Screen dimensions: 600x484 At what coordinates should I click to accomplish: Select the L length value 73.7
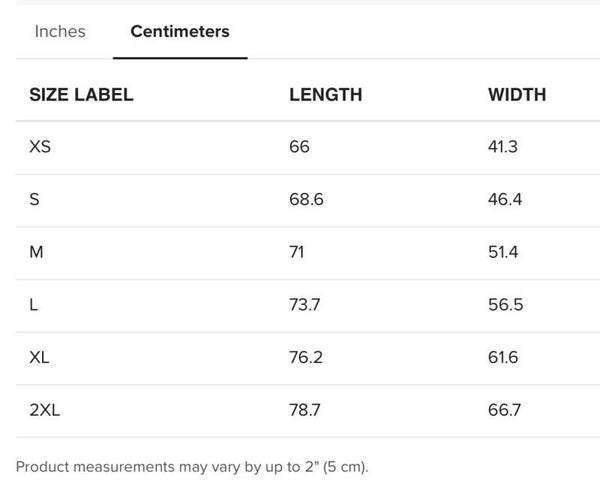click(x=304, y=304)
